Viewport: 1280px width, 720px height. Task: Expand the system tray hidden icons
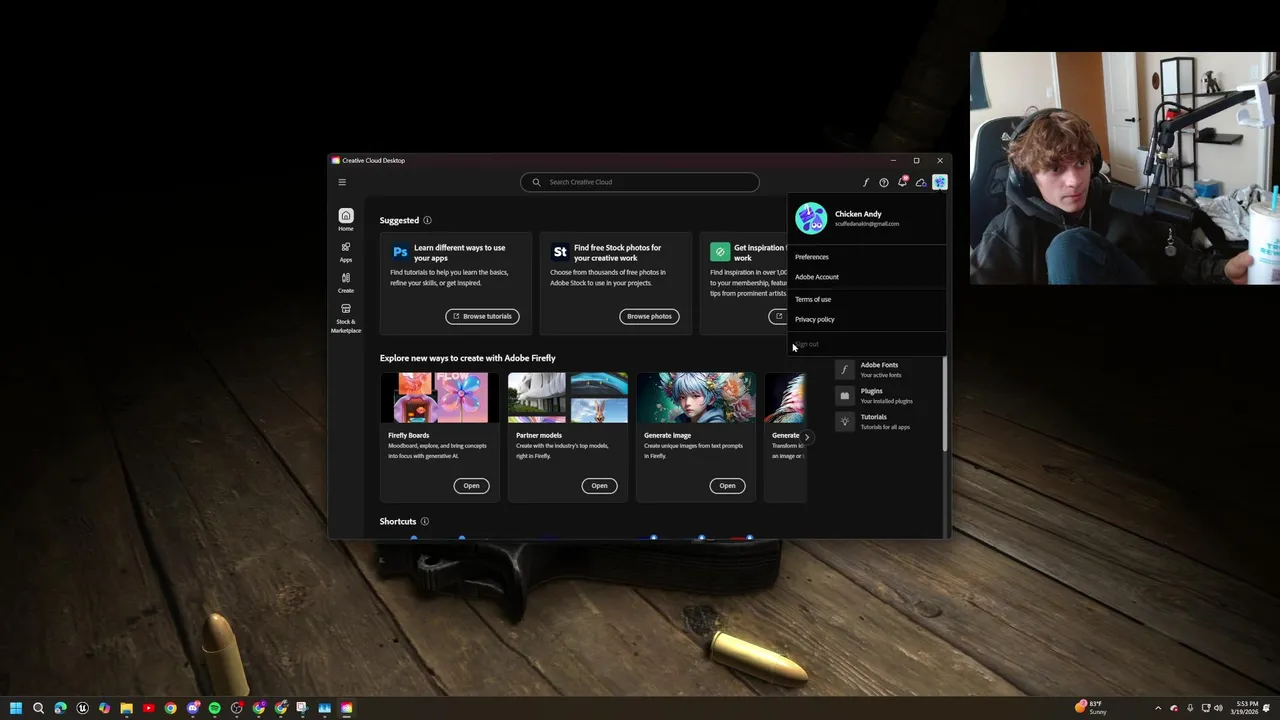pyautogui.click(x=1158, y=708)
